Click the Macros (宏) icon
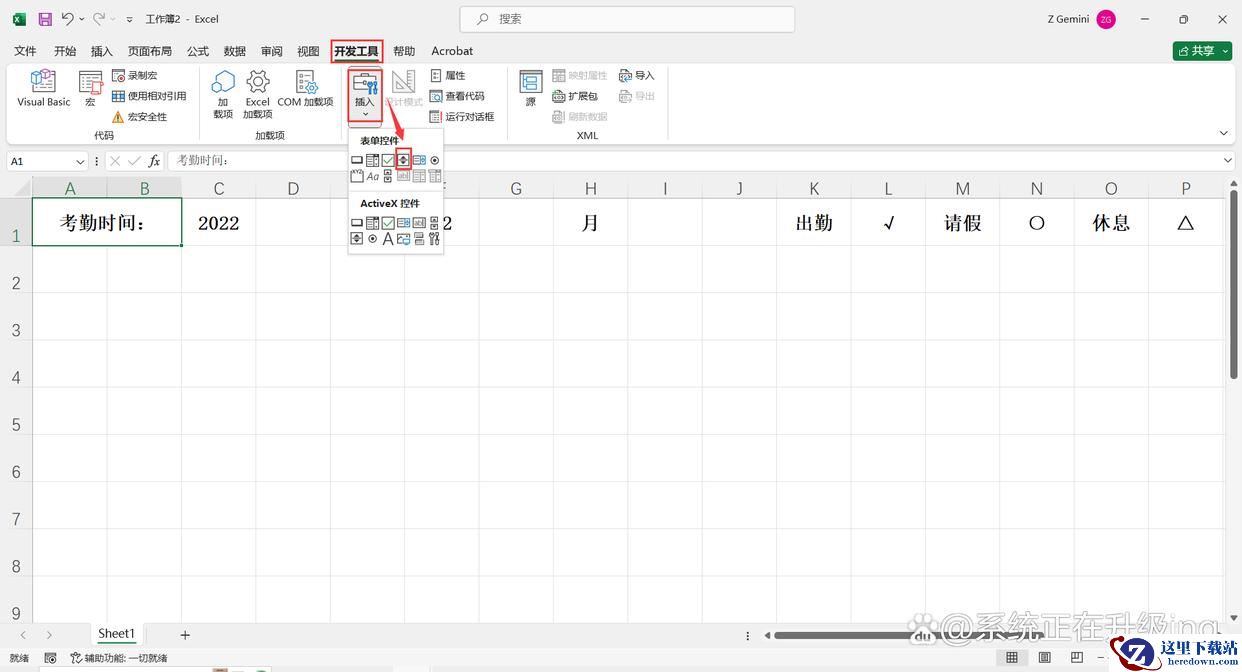1242x672 pixels. point(90,89)
